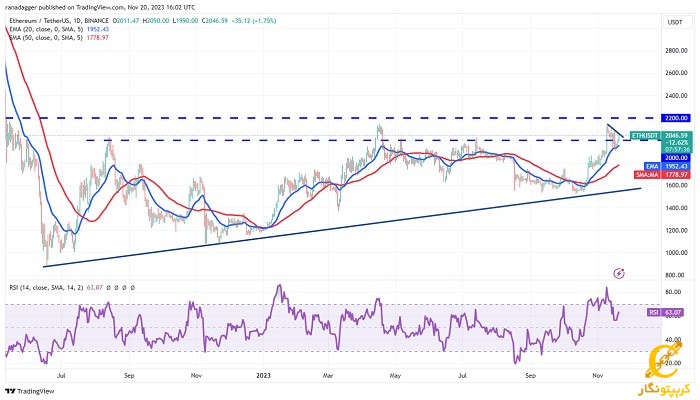Click the 1000.00 price axis value
Image resolution: width=700 pixels, height=400 pixels.
pyautogui.click(x=676, y=253)
